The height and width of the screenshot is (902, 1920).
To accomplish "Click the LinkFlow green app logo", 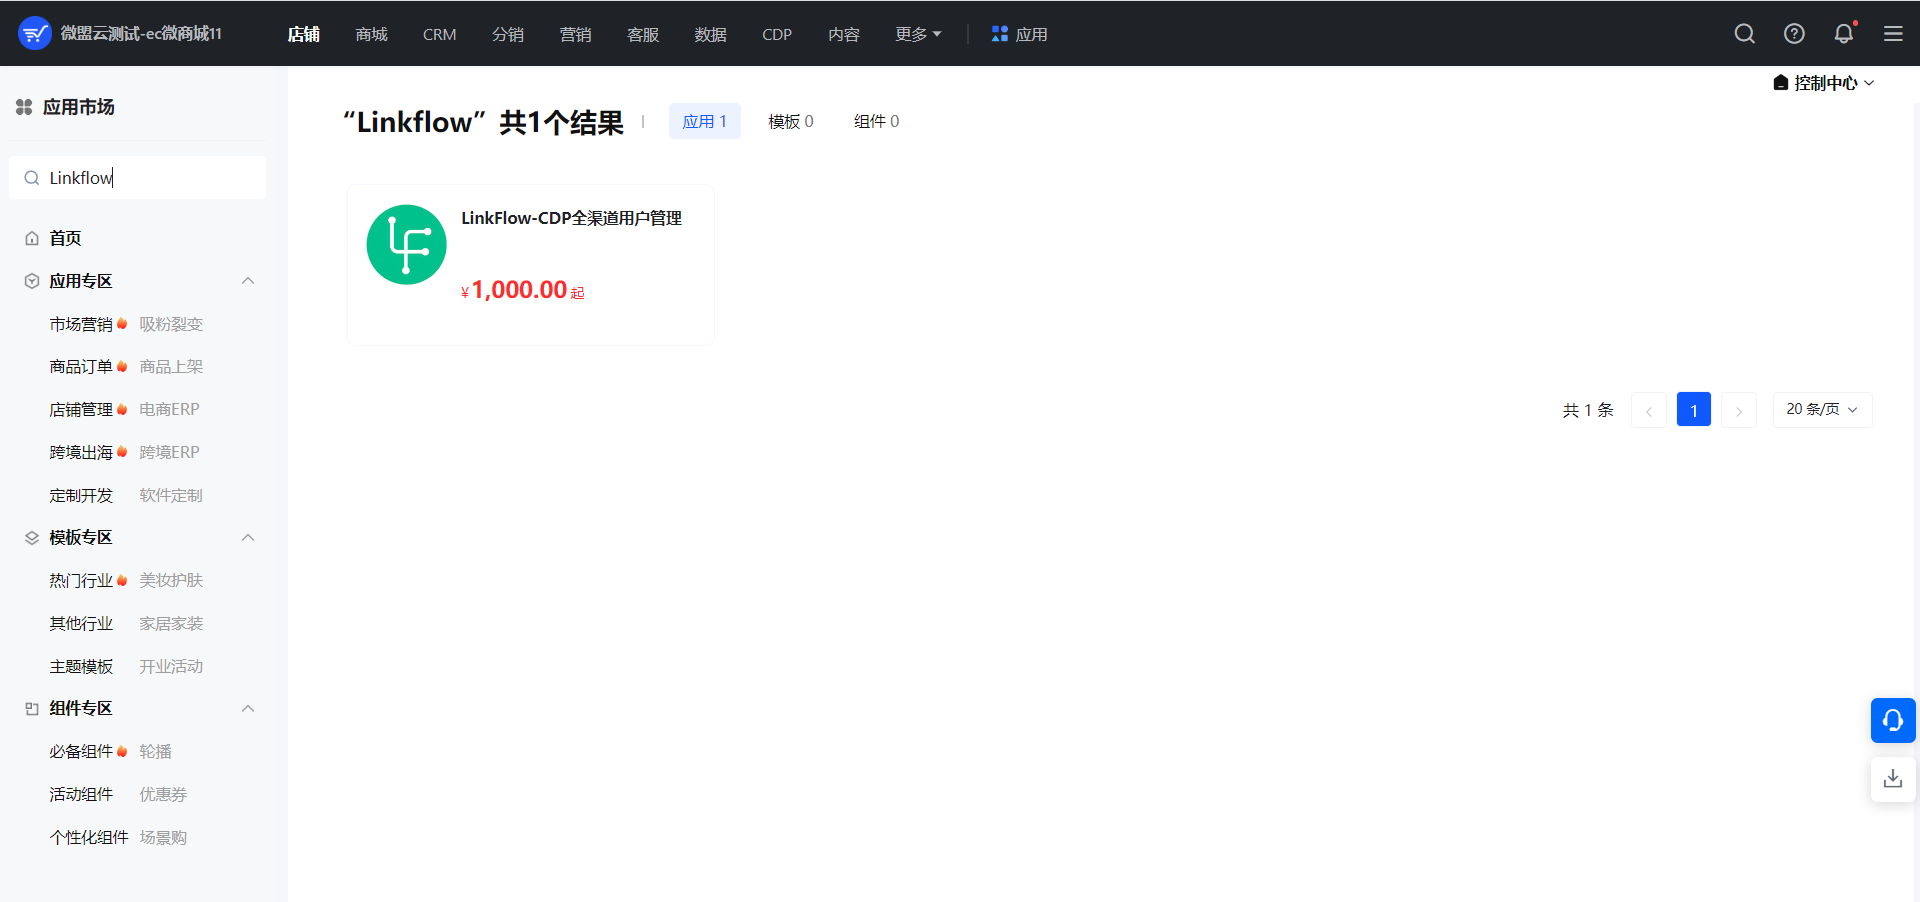I will tap(406, 245).
